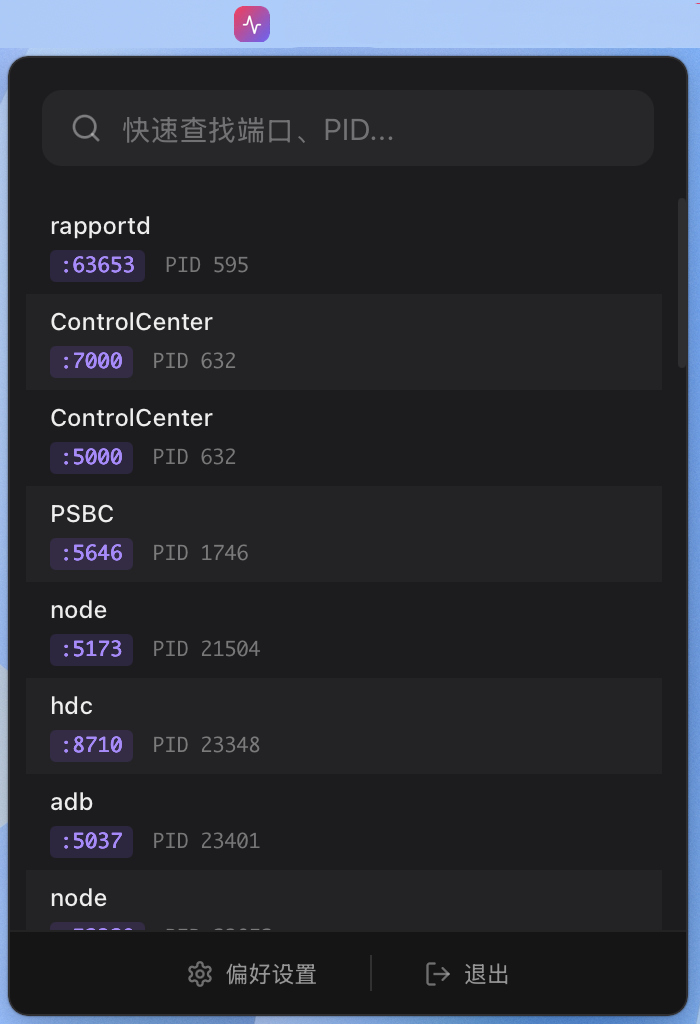Click the purple pulse app icon in menu bar
This screenshot has width=700, height=1024.
(252, 23)
